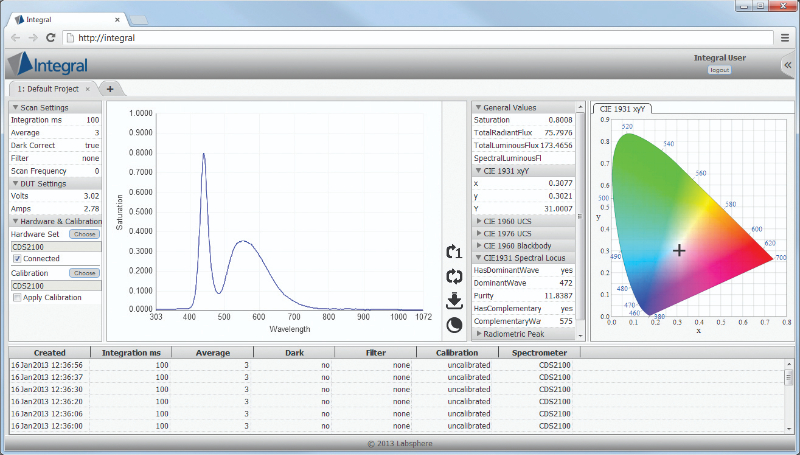The image size is (800, 455).
Task: Start continuous scan loop icon
Action: coord(455,276)
